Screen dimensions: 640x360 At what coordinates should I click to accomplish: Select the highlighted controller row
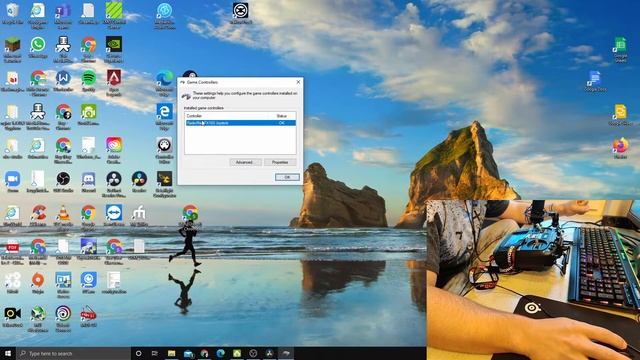click(240, 123)
